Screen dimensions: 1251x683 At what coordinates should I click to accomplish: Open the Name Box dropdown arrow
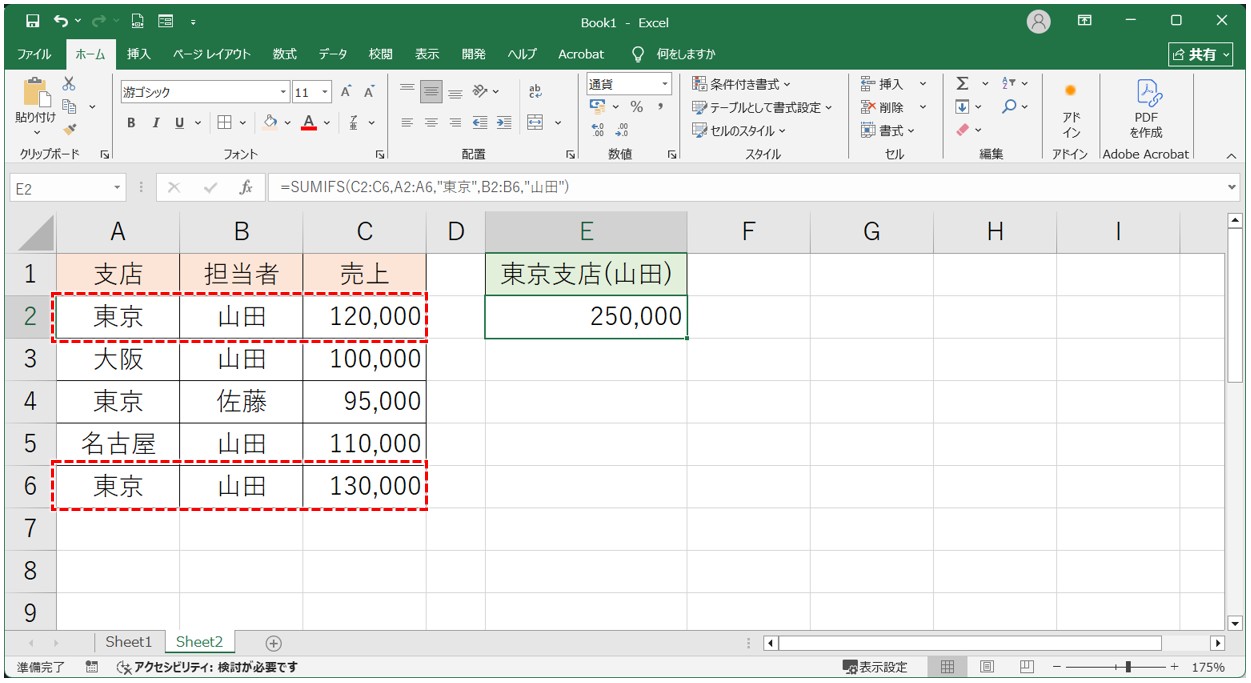(118, 188)
